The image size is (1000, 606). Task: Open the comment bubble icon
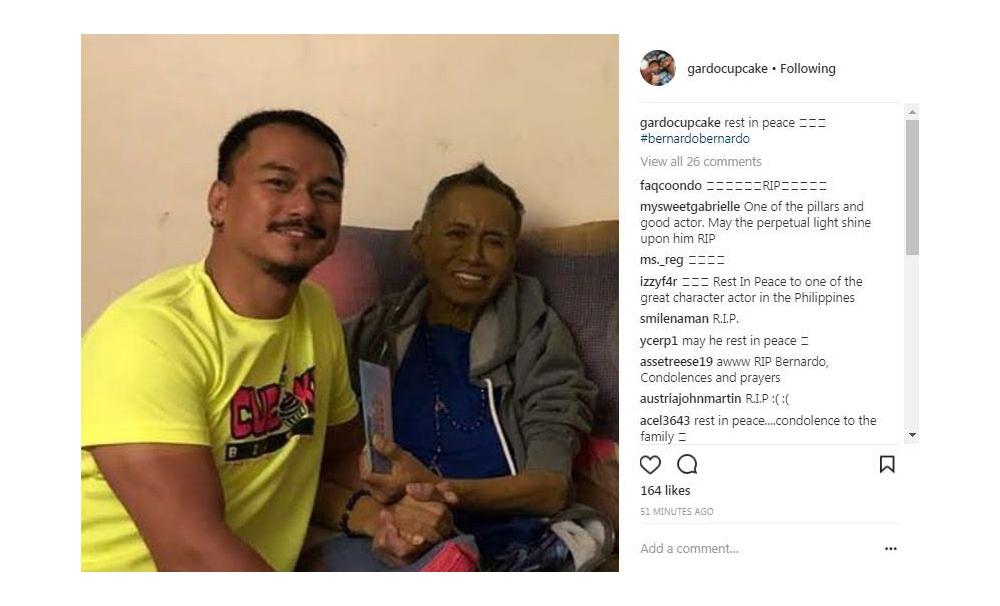coord(687,464)
